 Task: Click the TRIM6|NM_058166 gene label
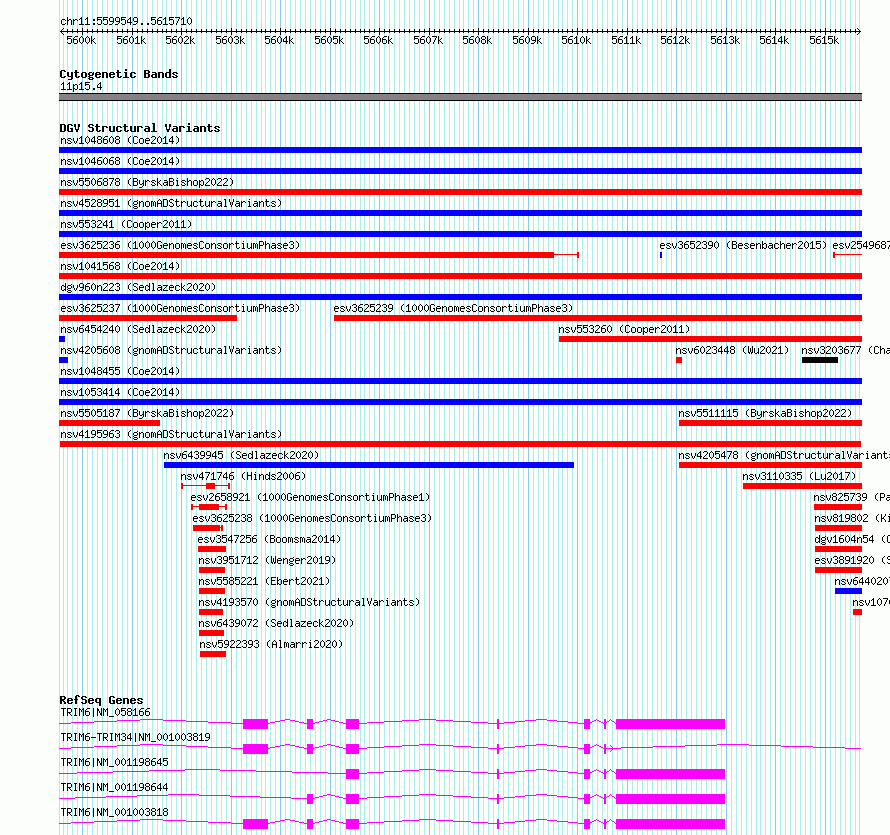click(x=105, y=712)
